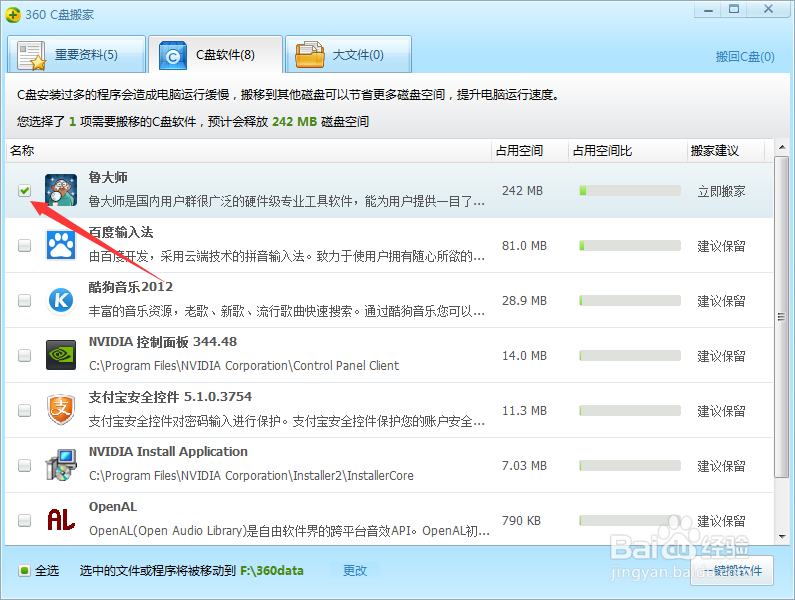Click the Control Panel Client path text
This screenshot has height=600, width=795.
pos(244,366)
